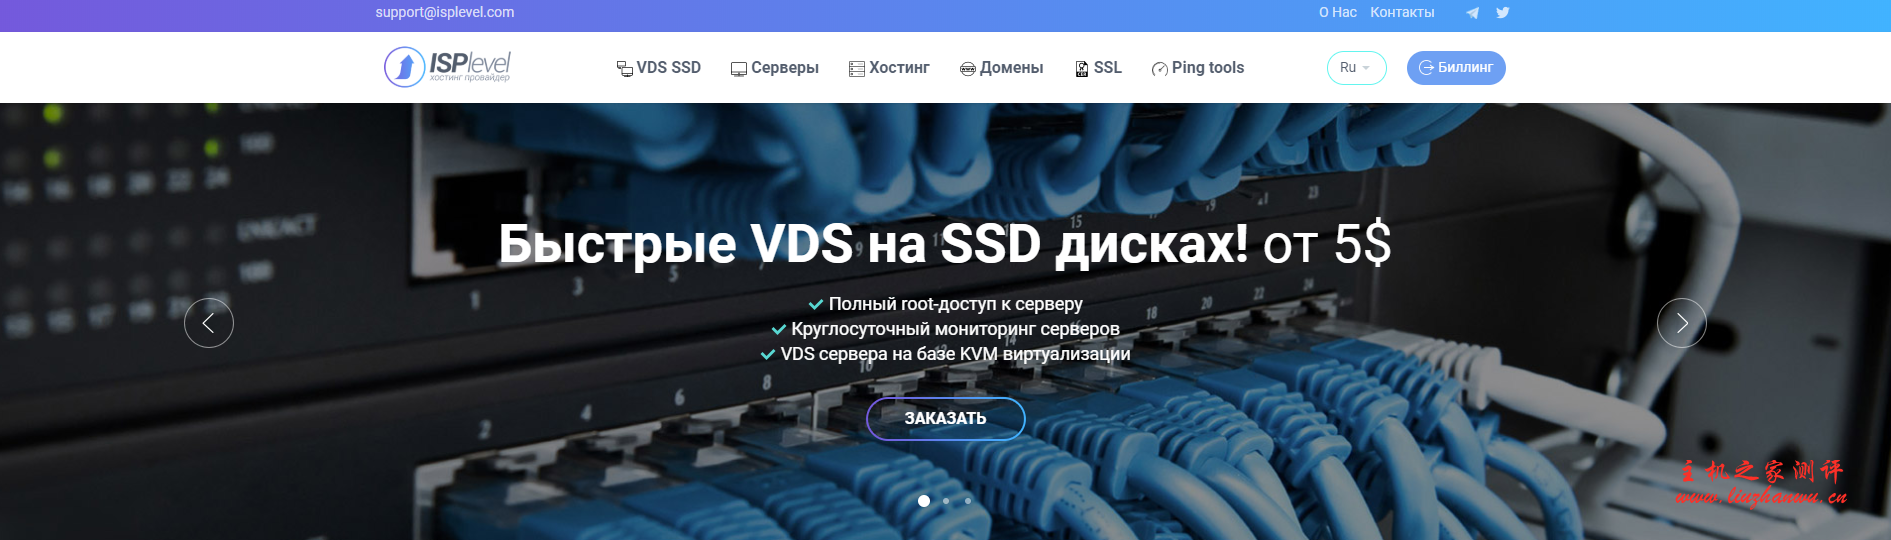Image resolution: width=1891 pixels, height=540 pixels.
Task: Open the Twitter icon link
Action: click(1502, 13)
